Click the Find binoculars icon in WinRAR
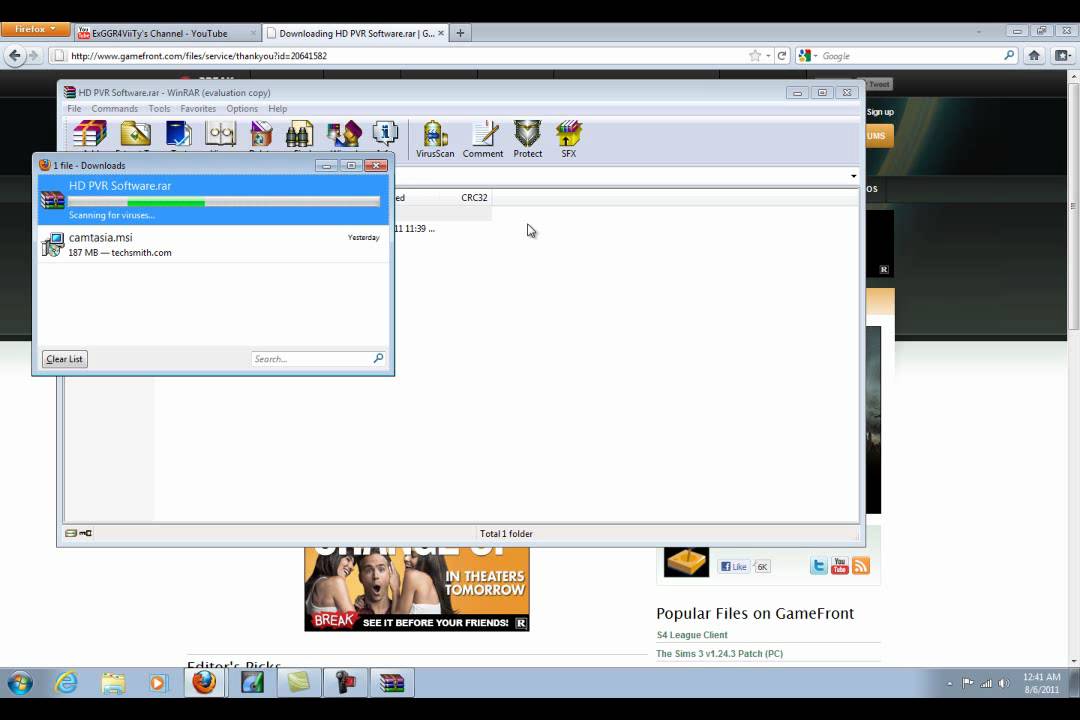Image resolution: width=1080 pixels, height=720 pixels. click(300, 134)
